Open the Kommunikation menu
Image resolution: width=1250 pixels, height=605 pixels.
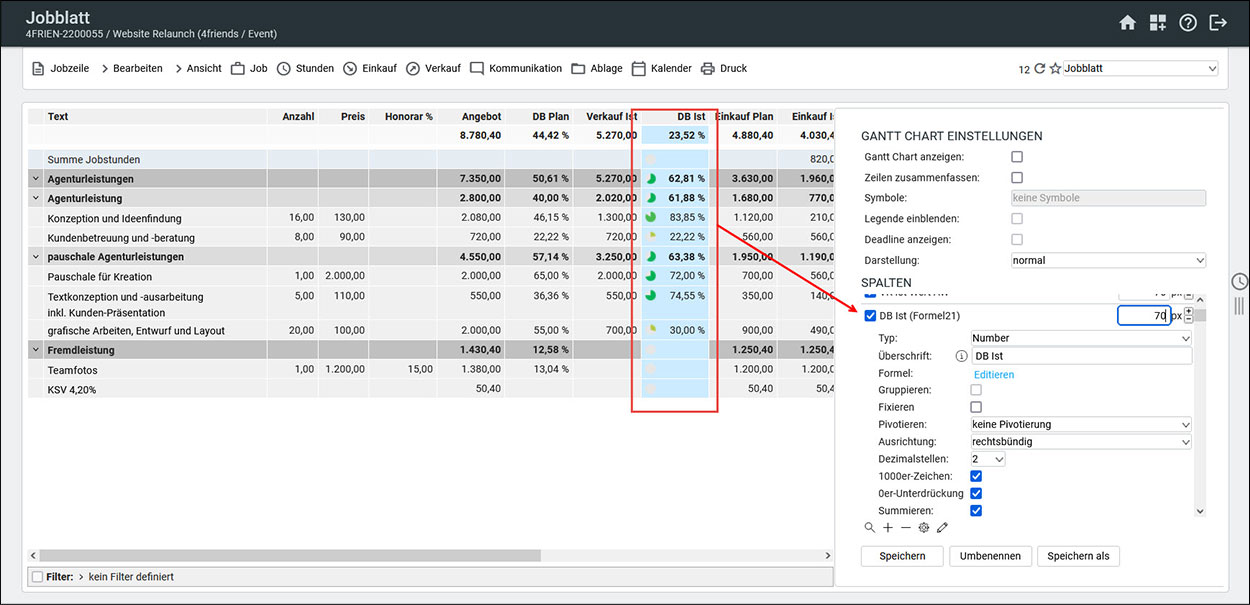(x=525, y=69)
